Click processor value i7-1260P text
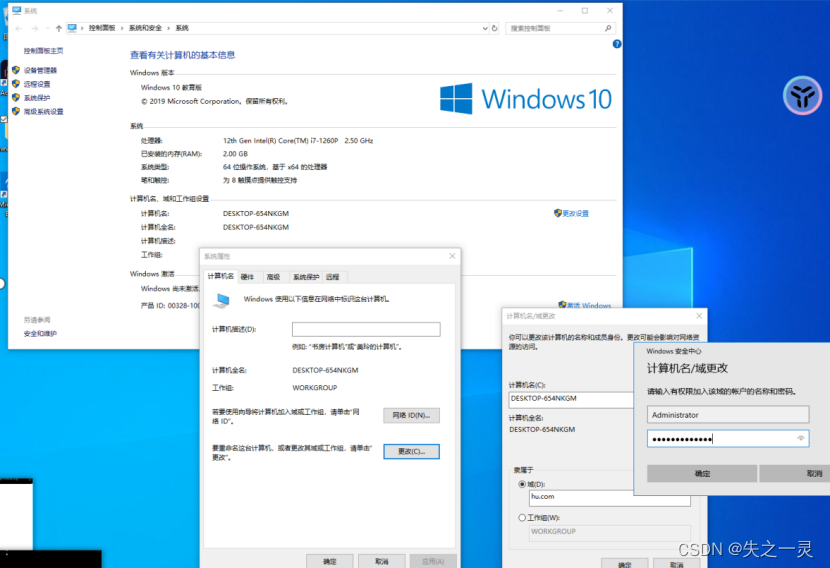Image resolution: width=830 pixels, height=568 pixels. [298, 141]
